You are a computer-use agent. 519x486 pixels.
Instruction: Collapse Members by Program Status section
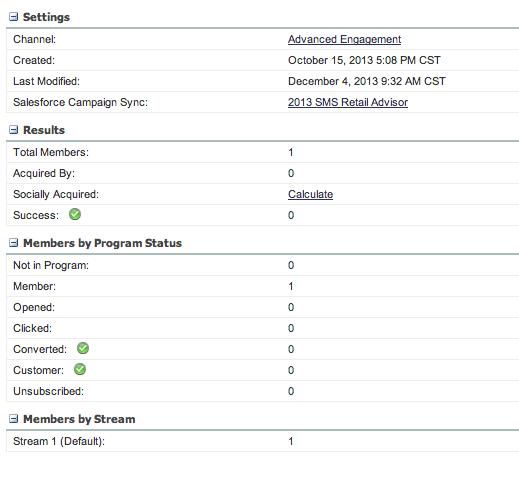(13, 243)
